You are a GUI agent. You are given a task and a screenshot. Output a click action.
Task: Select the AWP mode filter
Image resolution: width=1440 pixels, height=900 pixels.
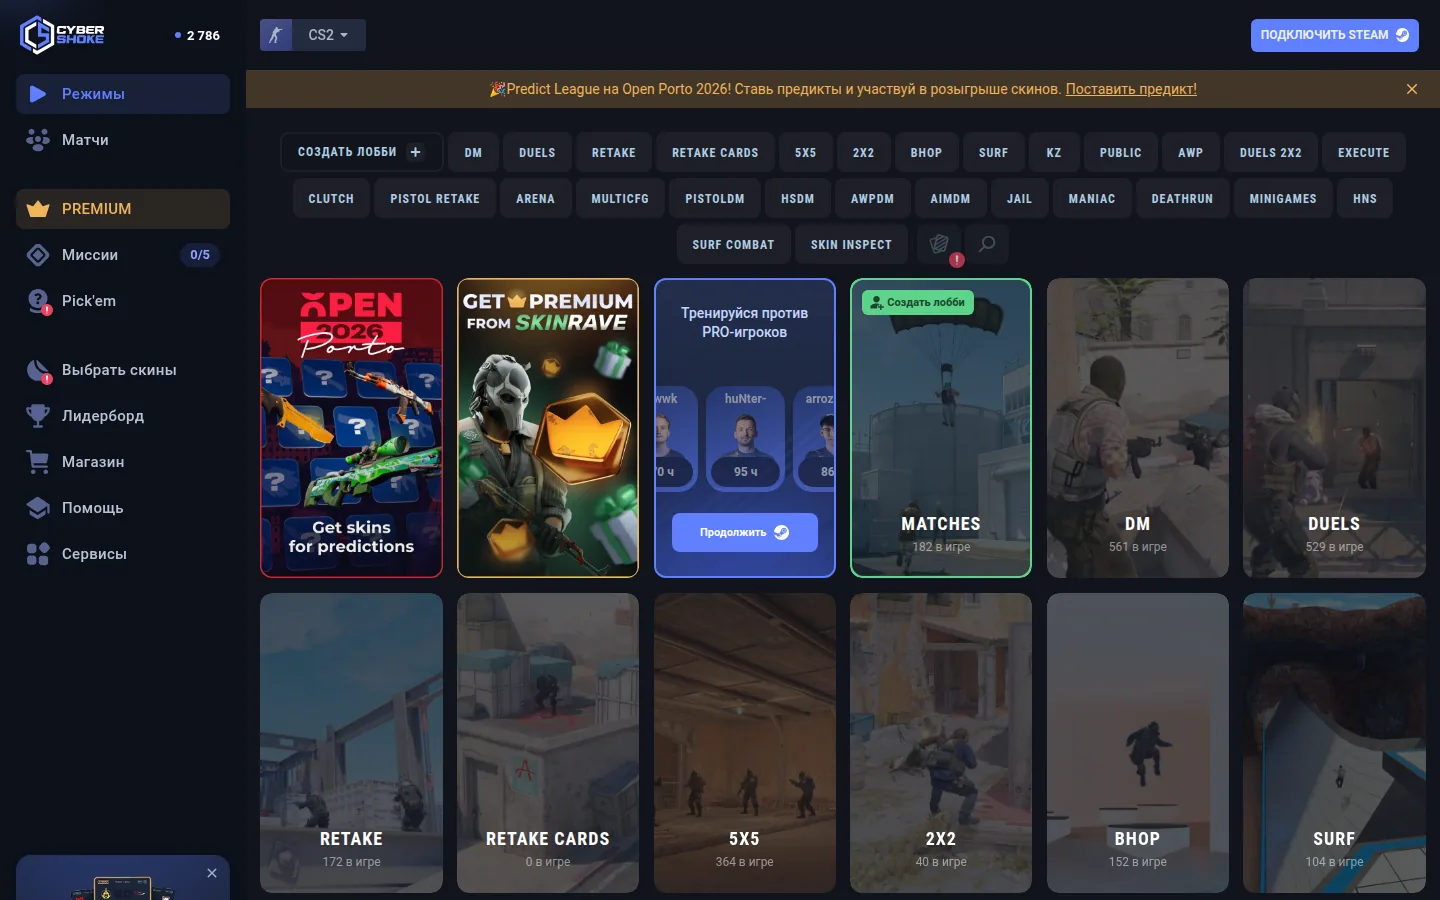[x=1191, y=153]
